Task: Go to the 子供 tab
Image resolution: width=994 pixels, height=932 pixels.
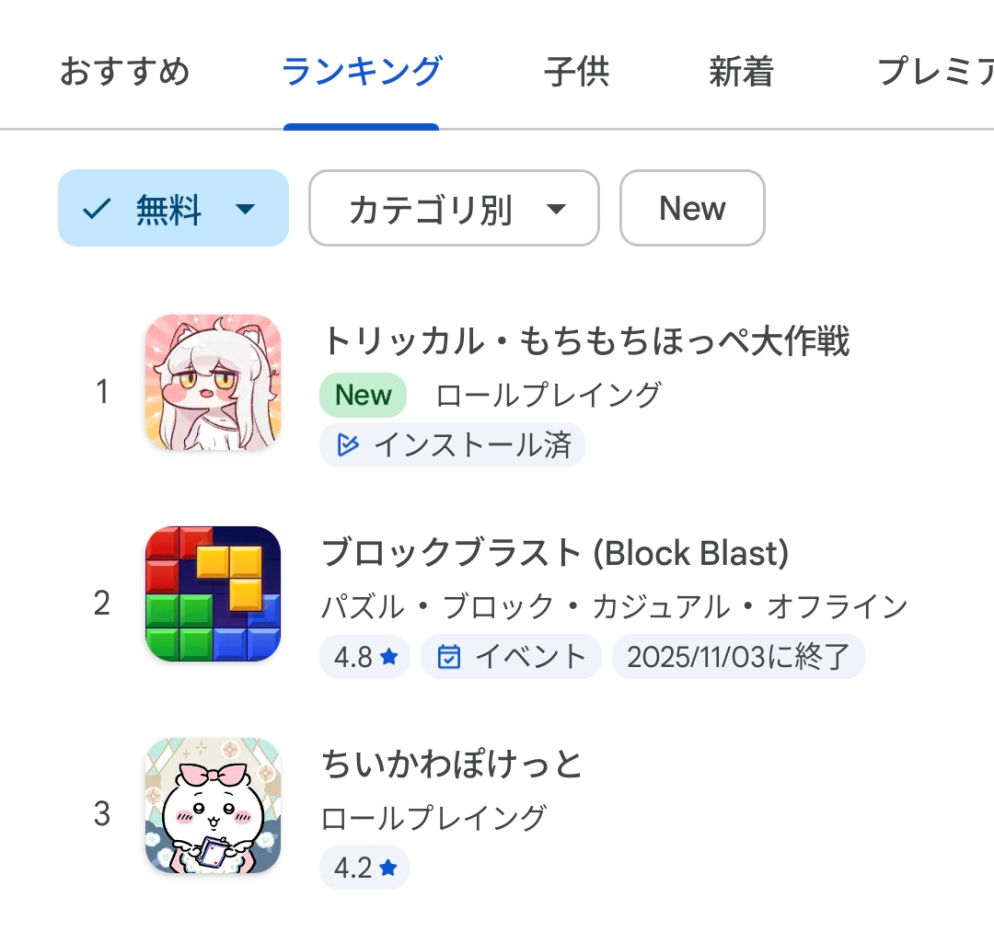Action: coord(576,72)
